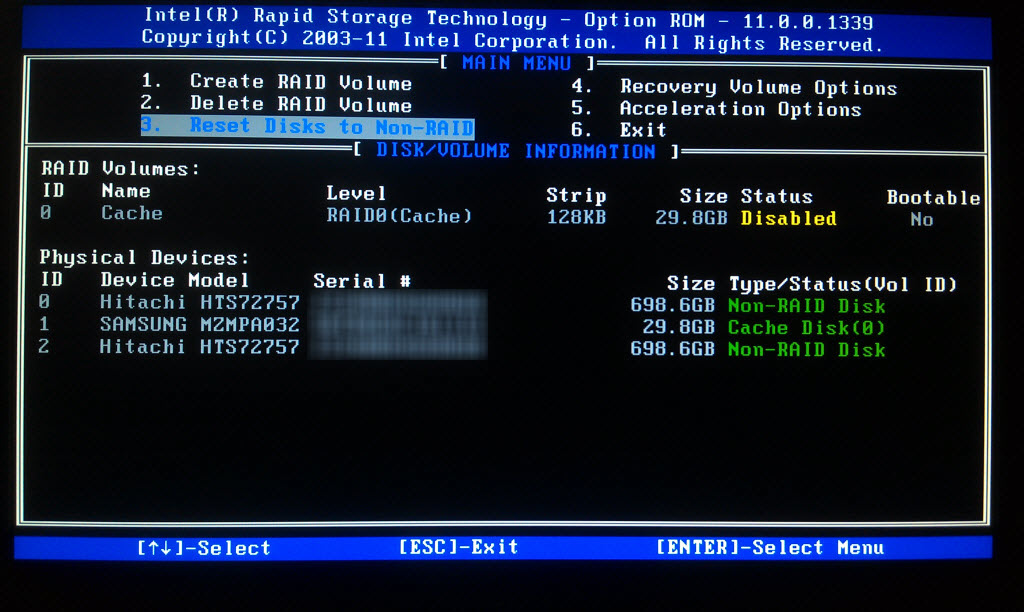
Task: Click Hitachi HTS72757 device ID 2
Action: click(200, 346)
